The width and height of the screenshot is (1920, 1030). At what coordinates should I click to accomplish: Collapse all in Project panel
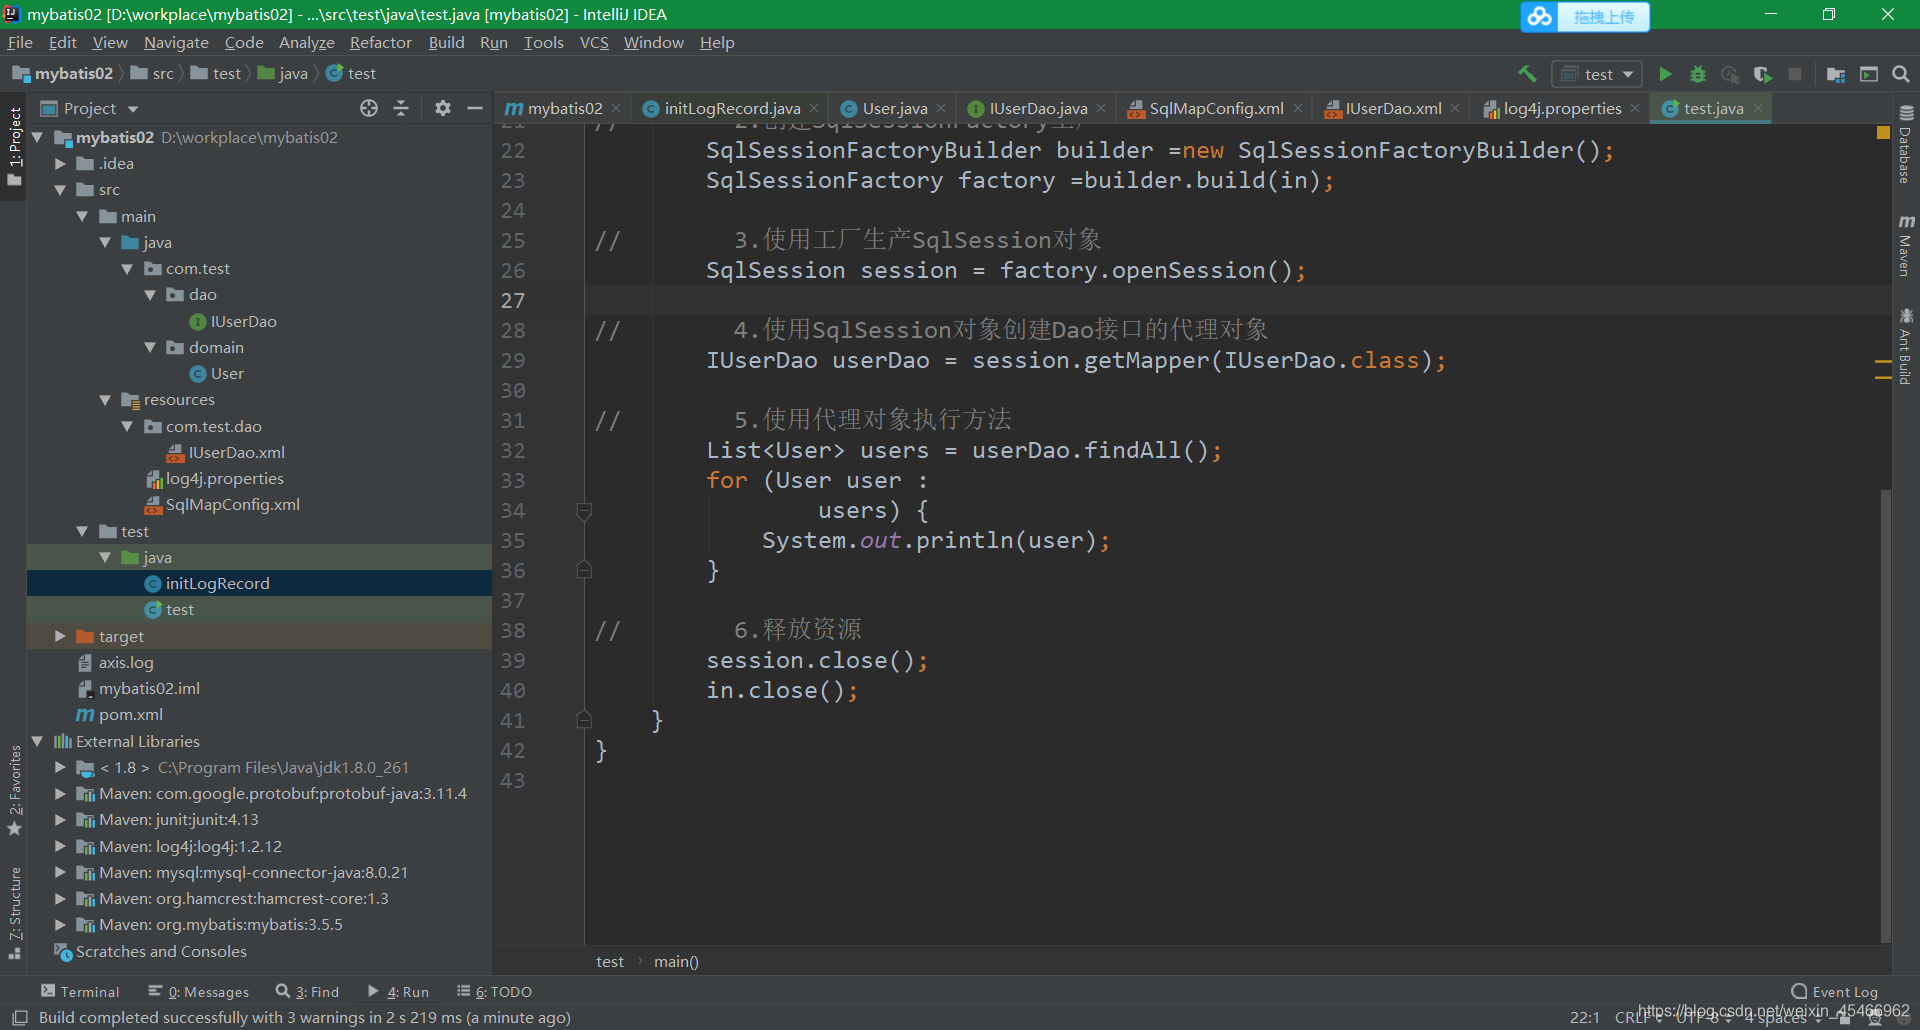pos(401,108)
